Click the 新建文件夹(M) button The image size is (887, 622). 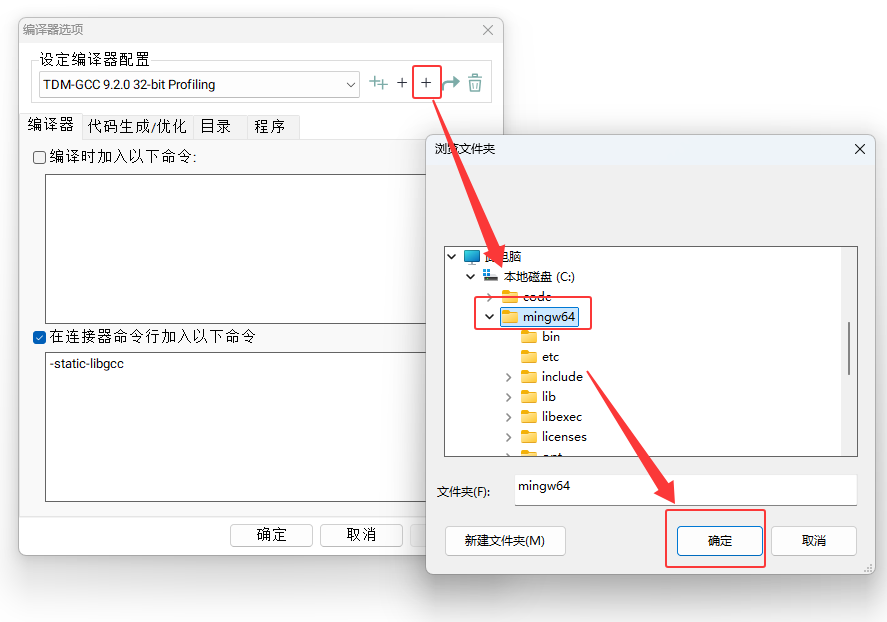click(505, 541)
